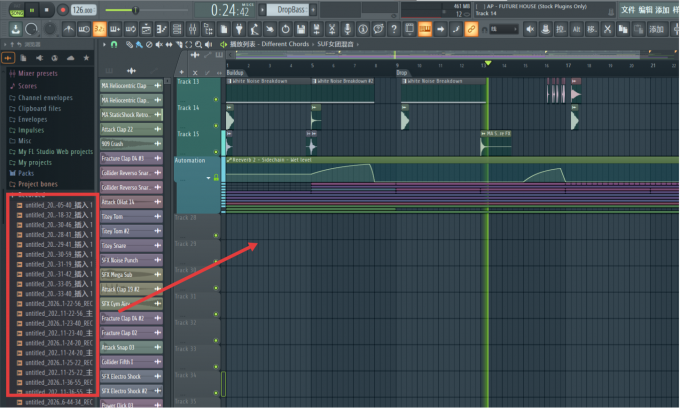Toggle the orange typing keyboard to piano button

pyautogui.click(x=425, y=29)
